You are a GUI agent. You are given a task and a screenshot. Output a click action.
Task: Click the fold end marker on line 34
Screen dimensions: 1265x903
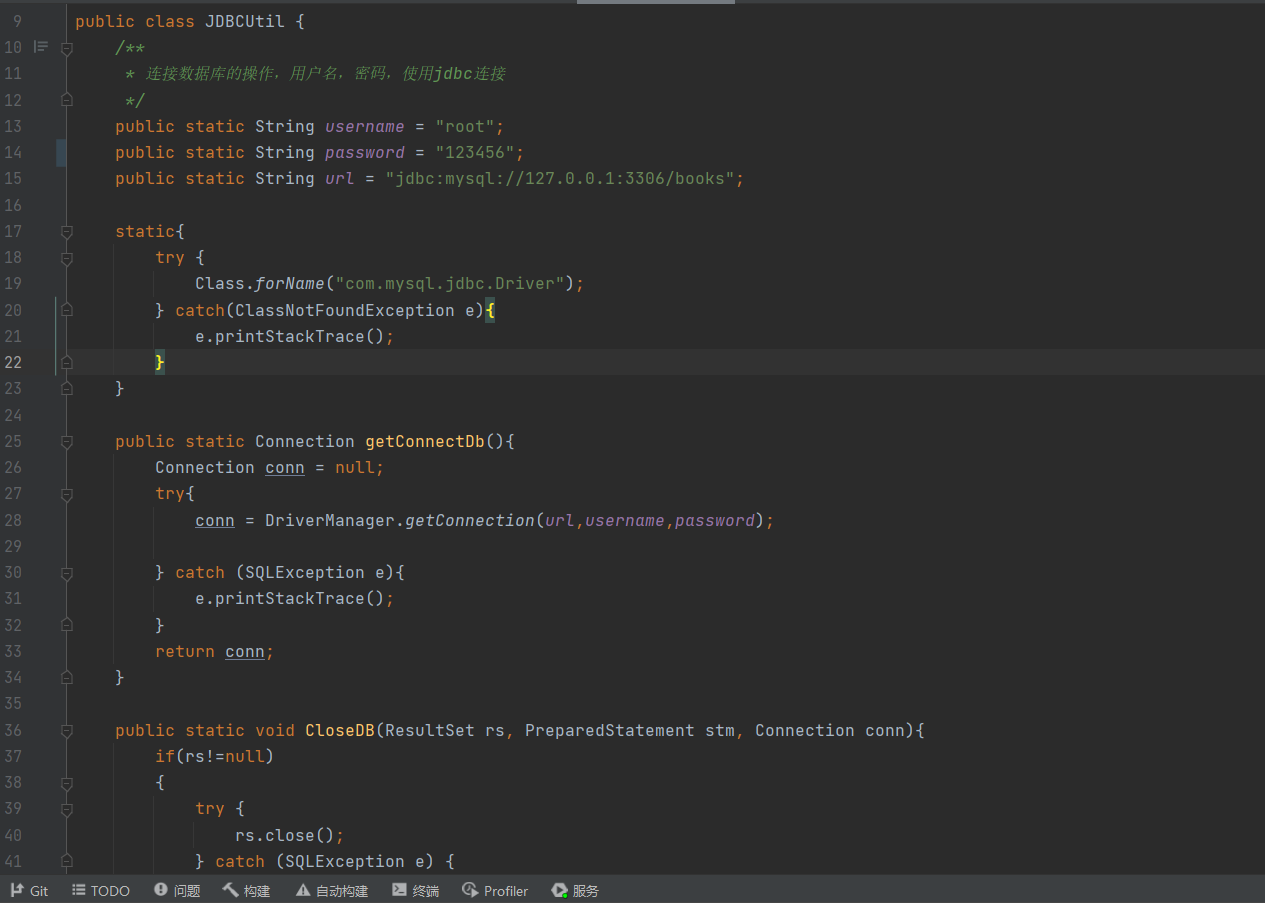click(67, 678)
